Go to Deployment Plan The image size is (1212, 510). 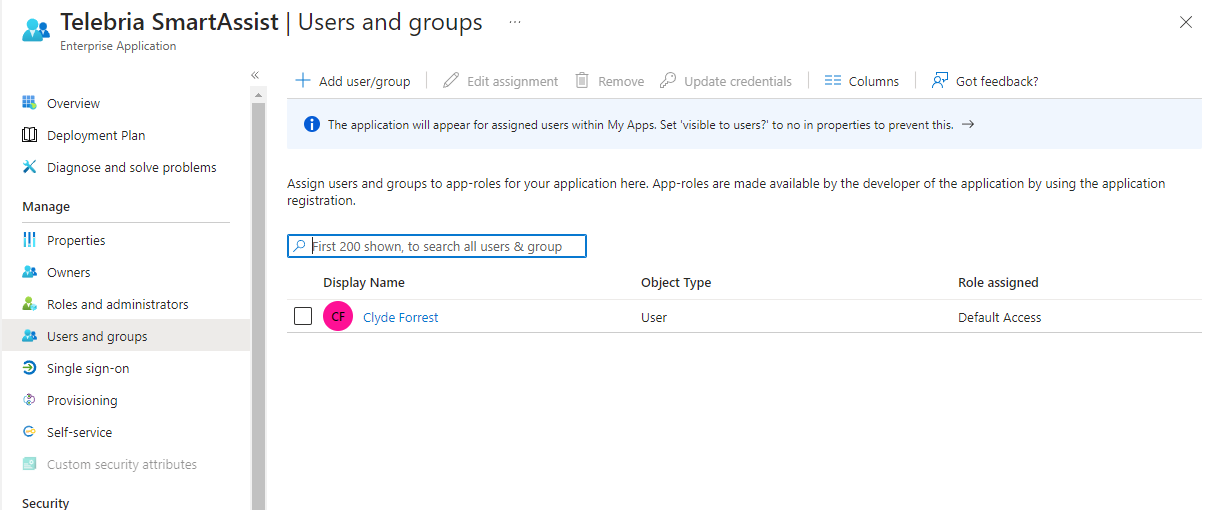point(96,135)
